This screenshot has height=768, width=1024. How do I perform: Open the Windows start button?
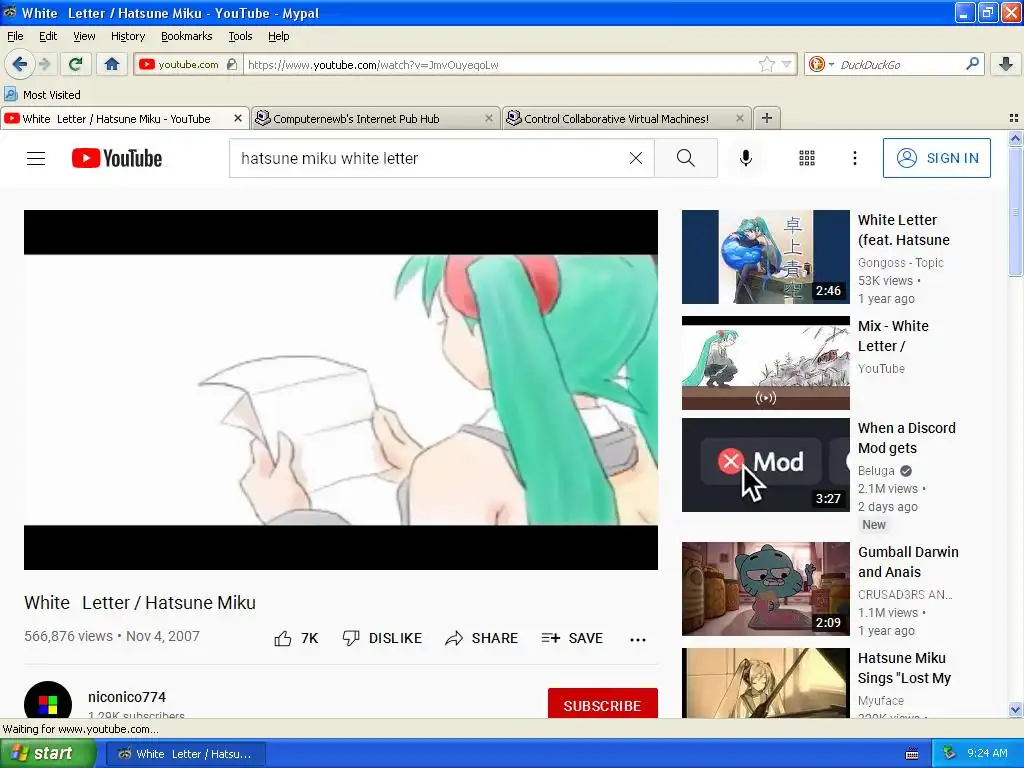click(48, 754)
